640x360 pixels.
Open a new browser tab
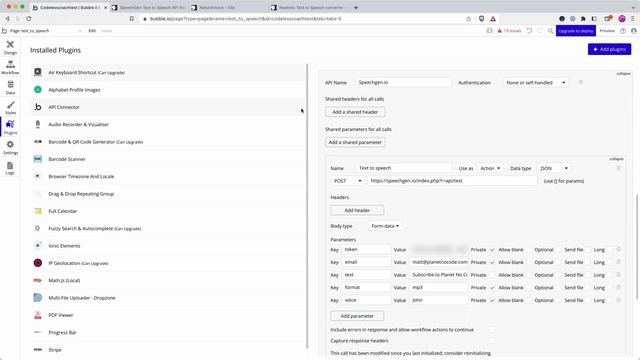click(356, 7)
